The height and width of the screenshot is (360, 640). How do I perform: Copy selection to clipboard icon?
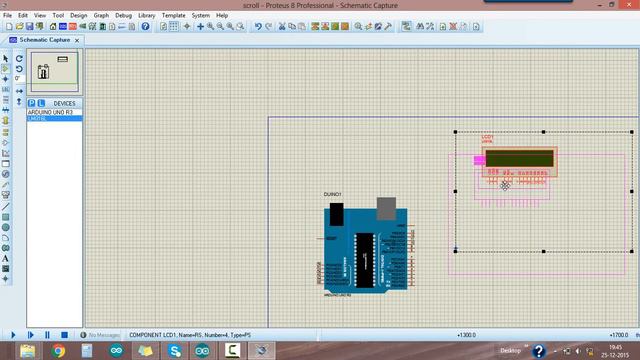pos(292,27)
